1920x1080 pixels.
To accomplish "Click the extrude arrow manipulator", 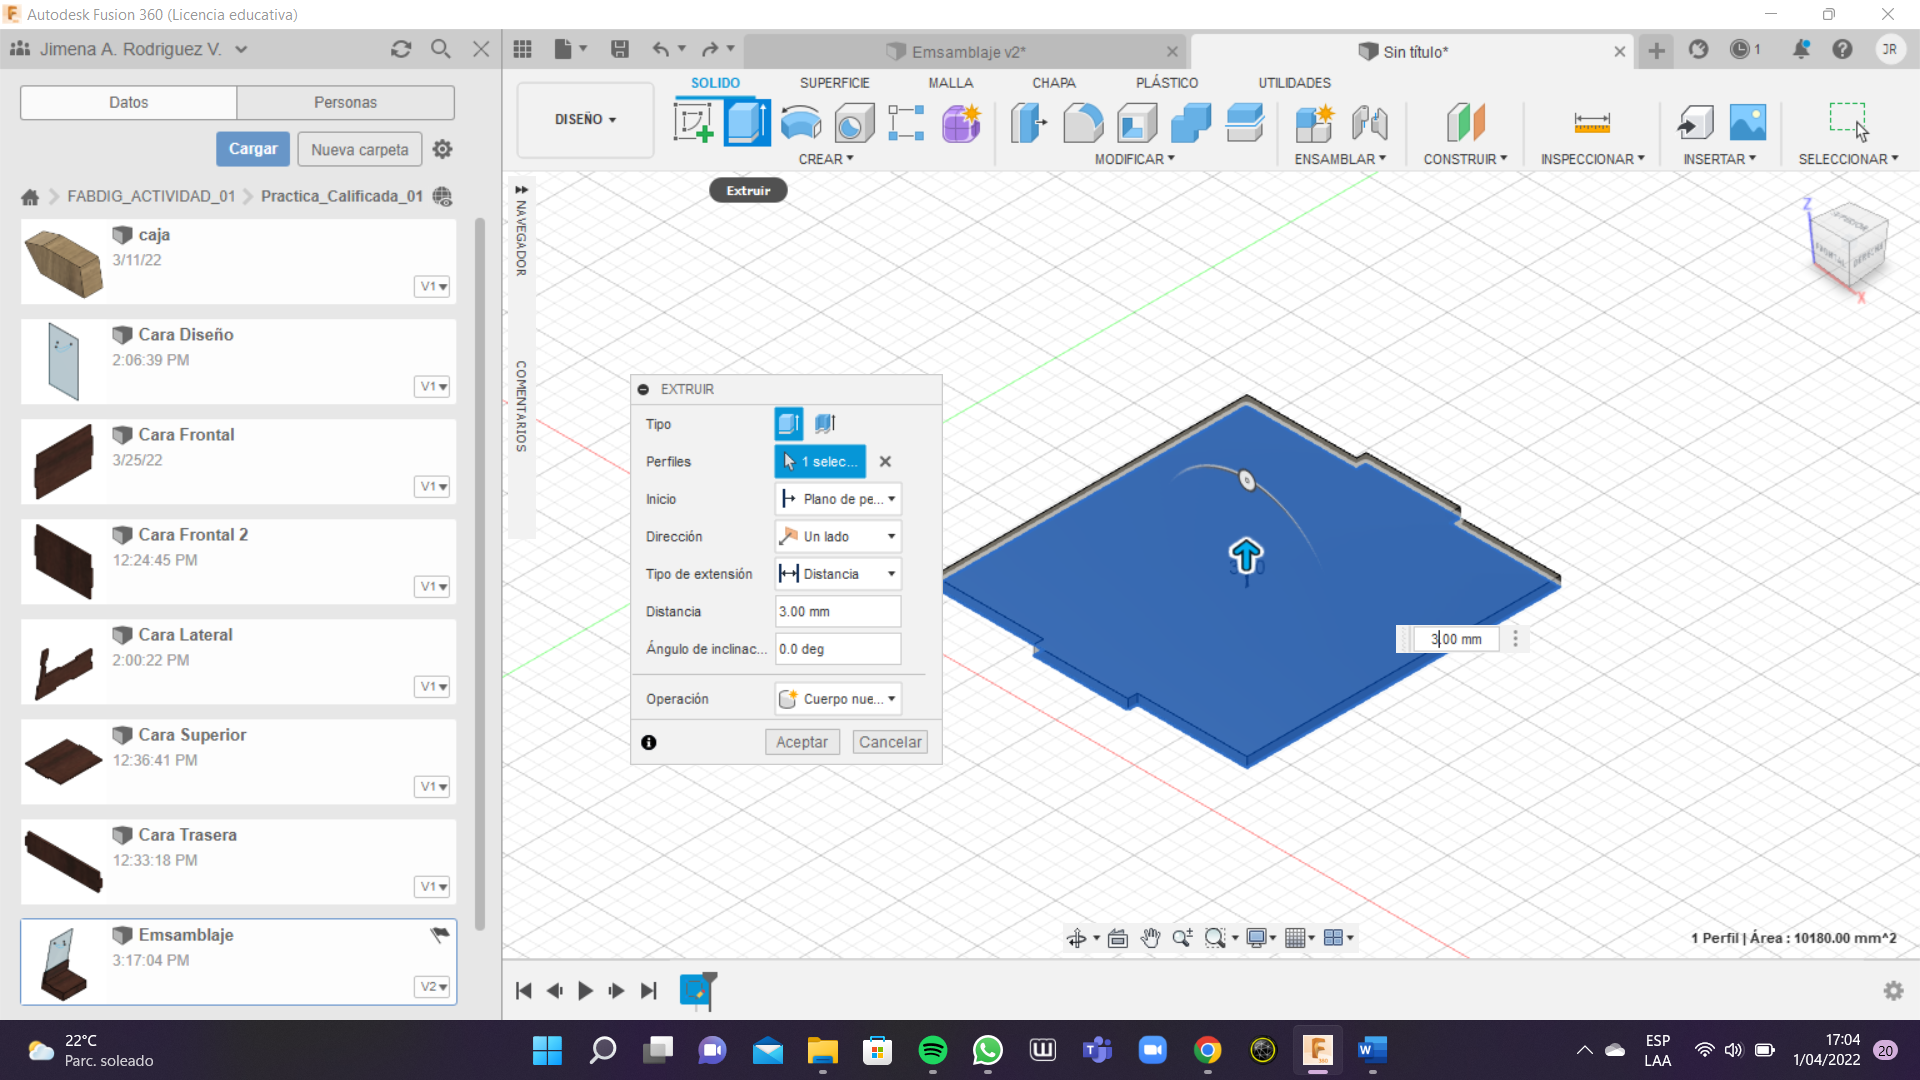I will point(1246,555).
